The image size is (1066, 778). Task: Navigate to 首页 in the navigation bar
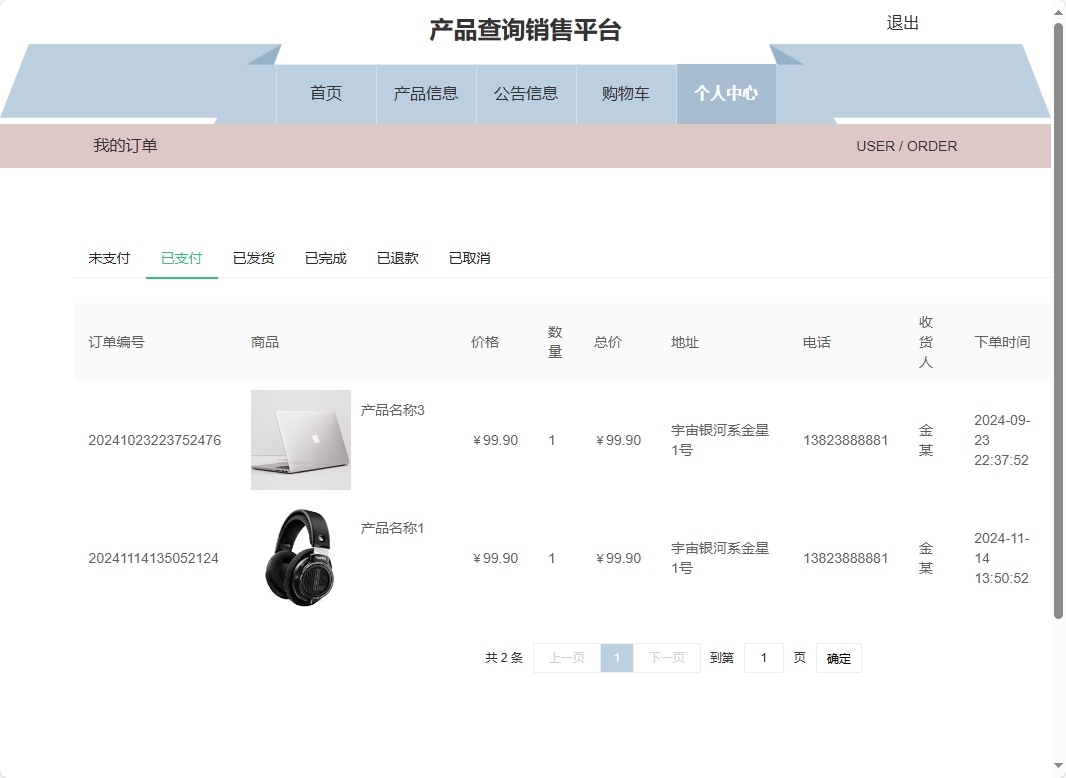click(326, 93)
